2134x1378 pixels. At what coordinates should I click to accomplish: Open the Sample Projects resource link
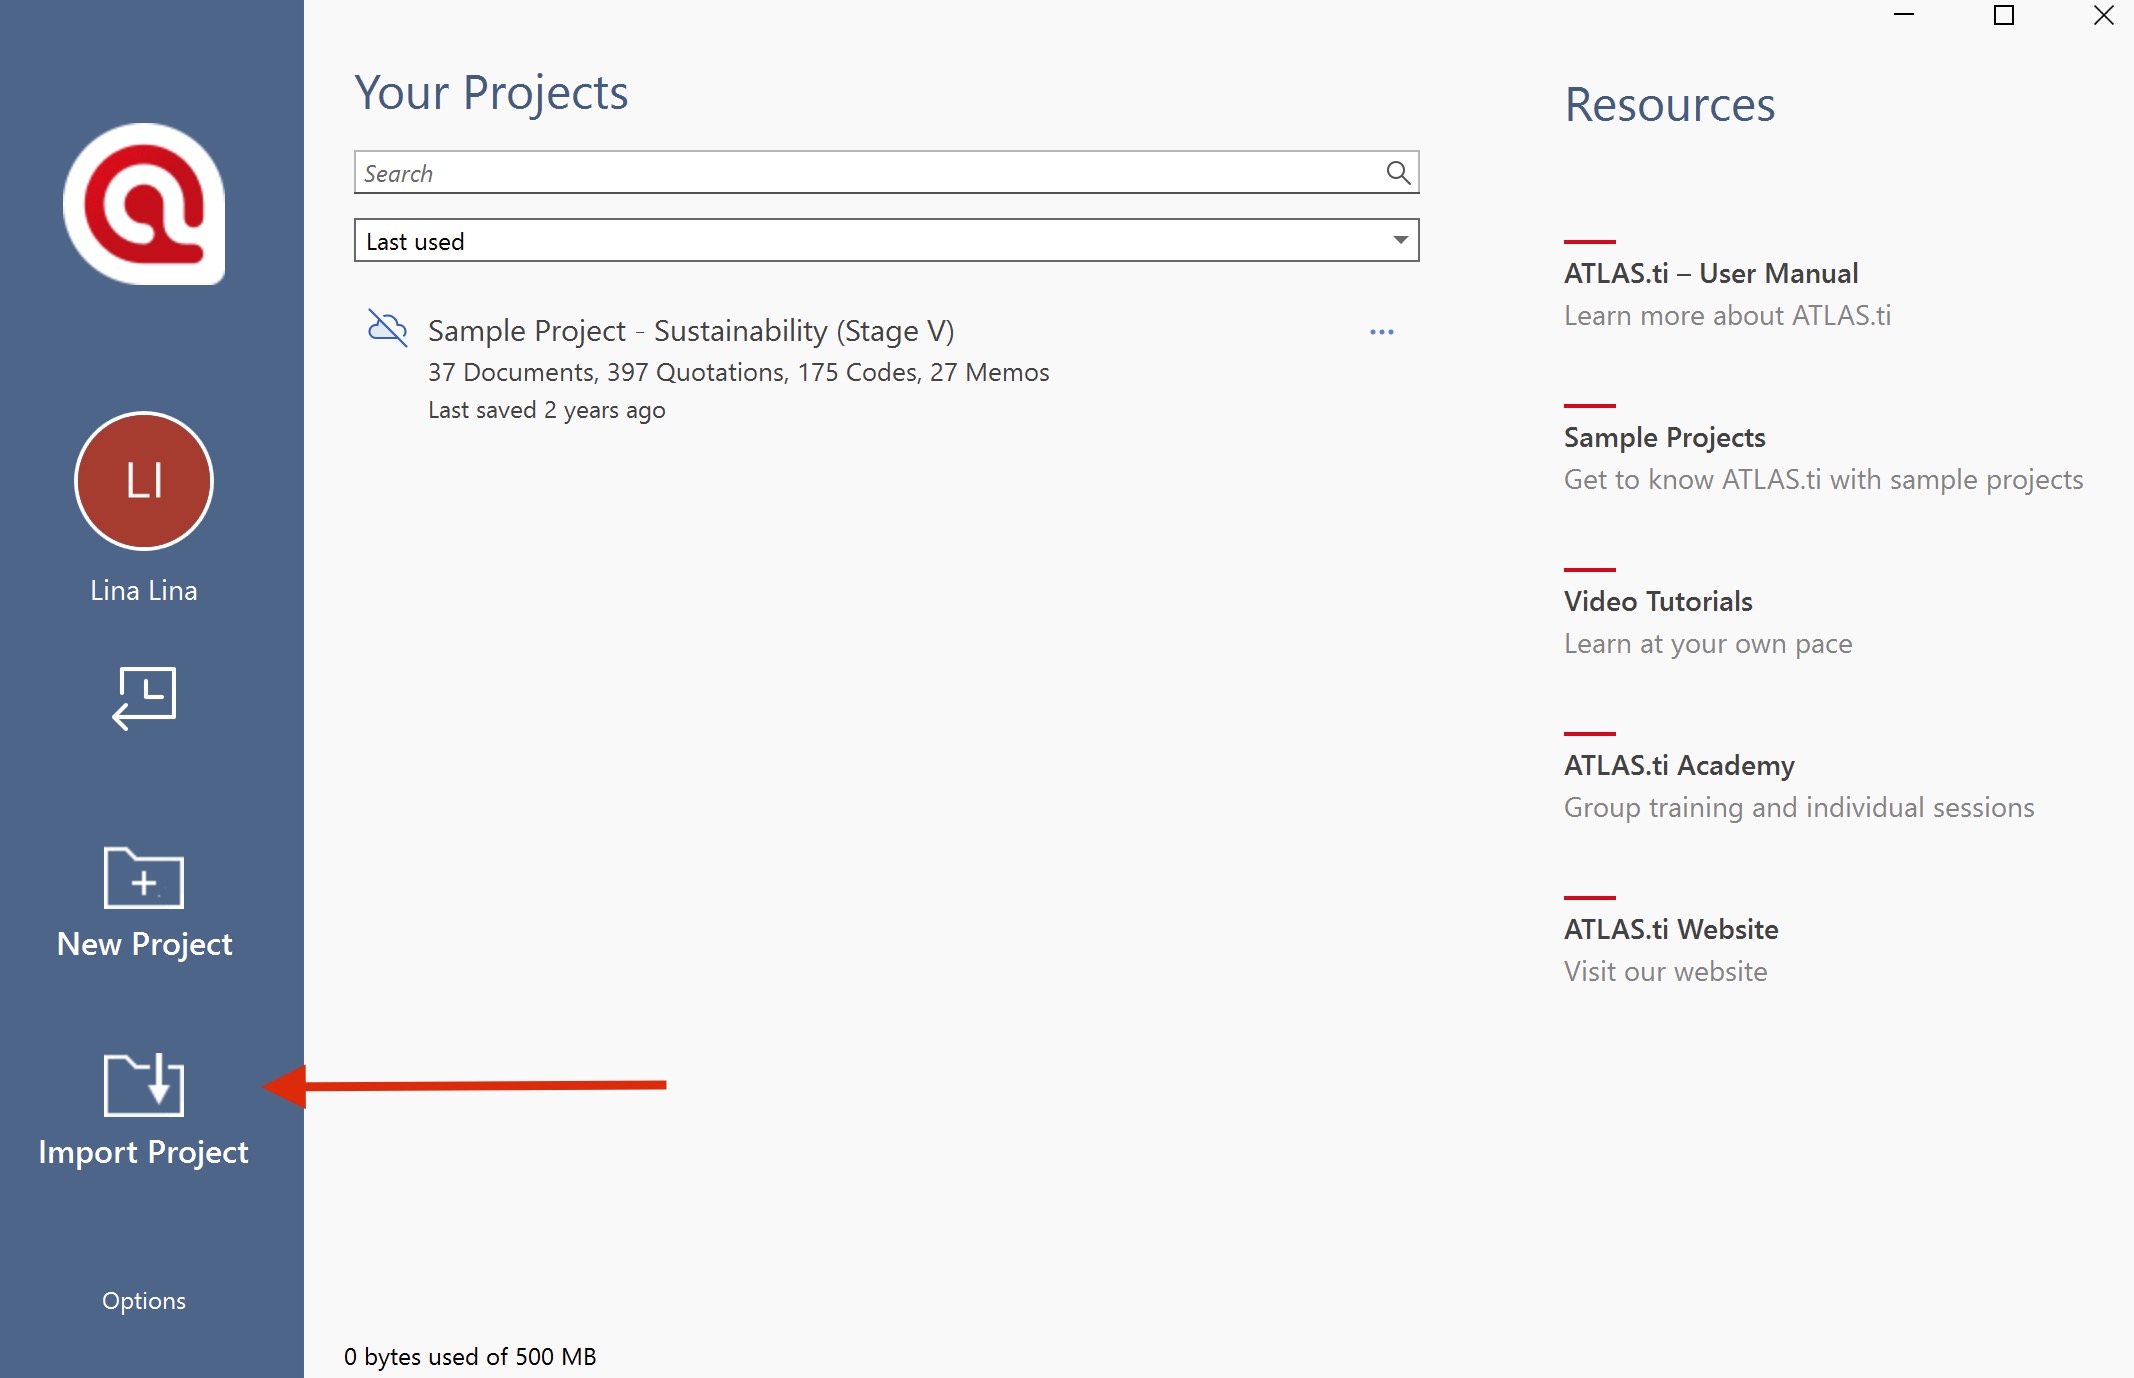pos(1664,437)
